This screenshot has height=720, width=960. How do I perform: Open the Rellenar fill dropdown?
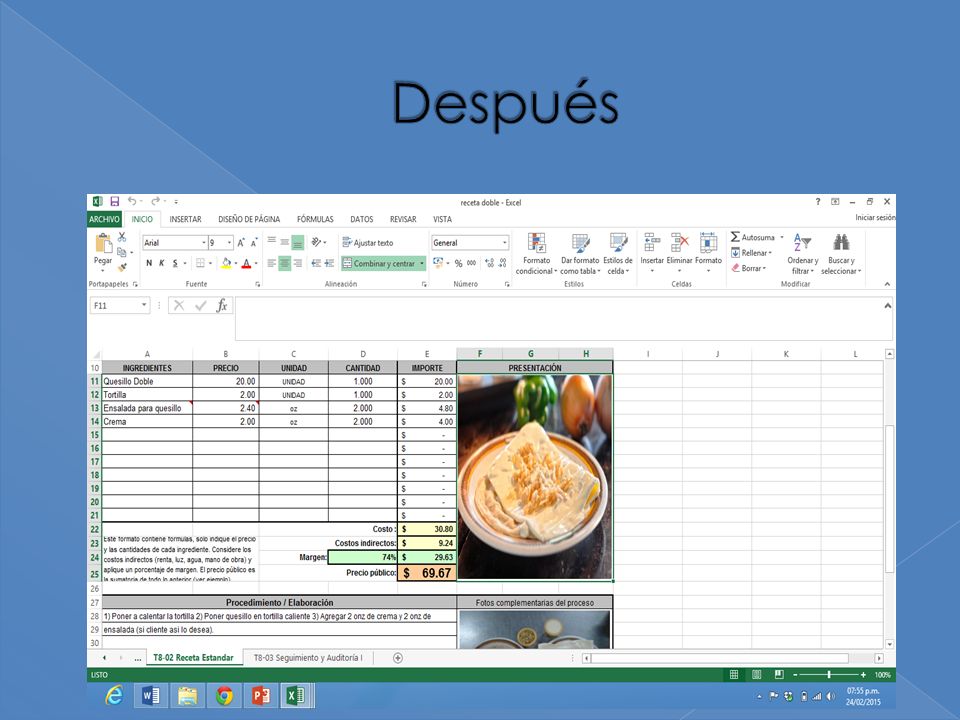click(751, 253)
